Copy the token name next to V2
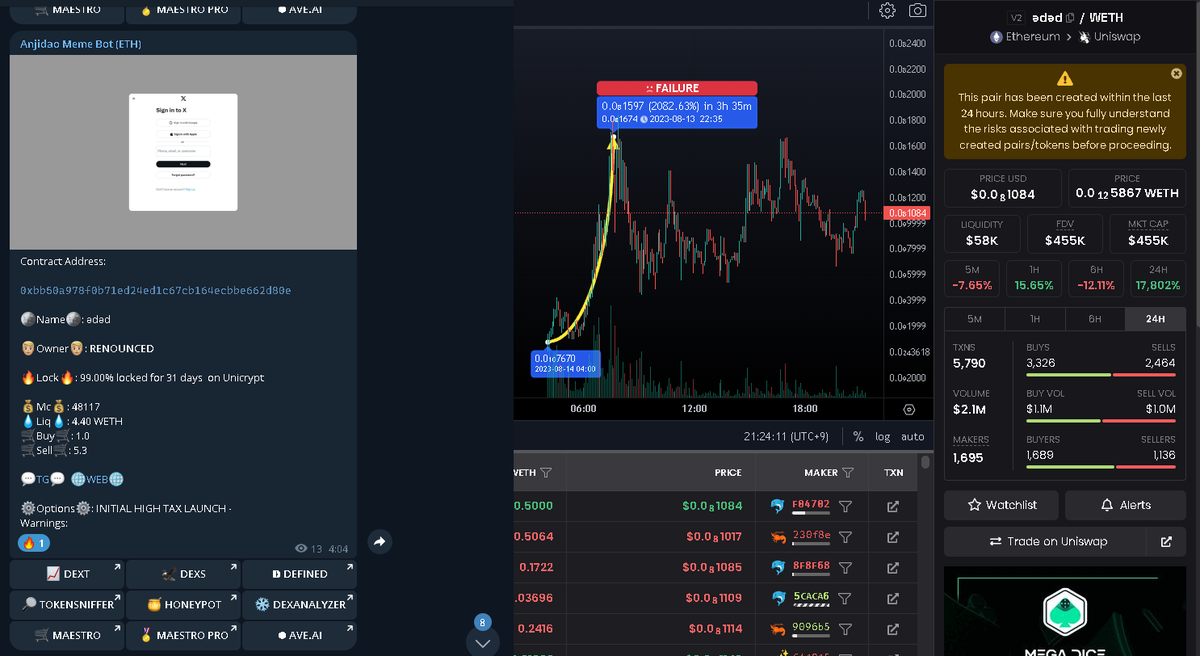The height and width of the screenshot is (656, 1200). tap(1069, 17)
